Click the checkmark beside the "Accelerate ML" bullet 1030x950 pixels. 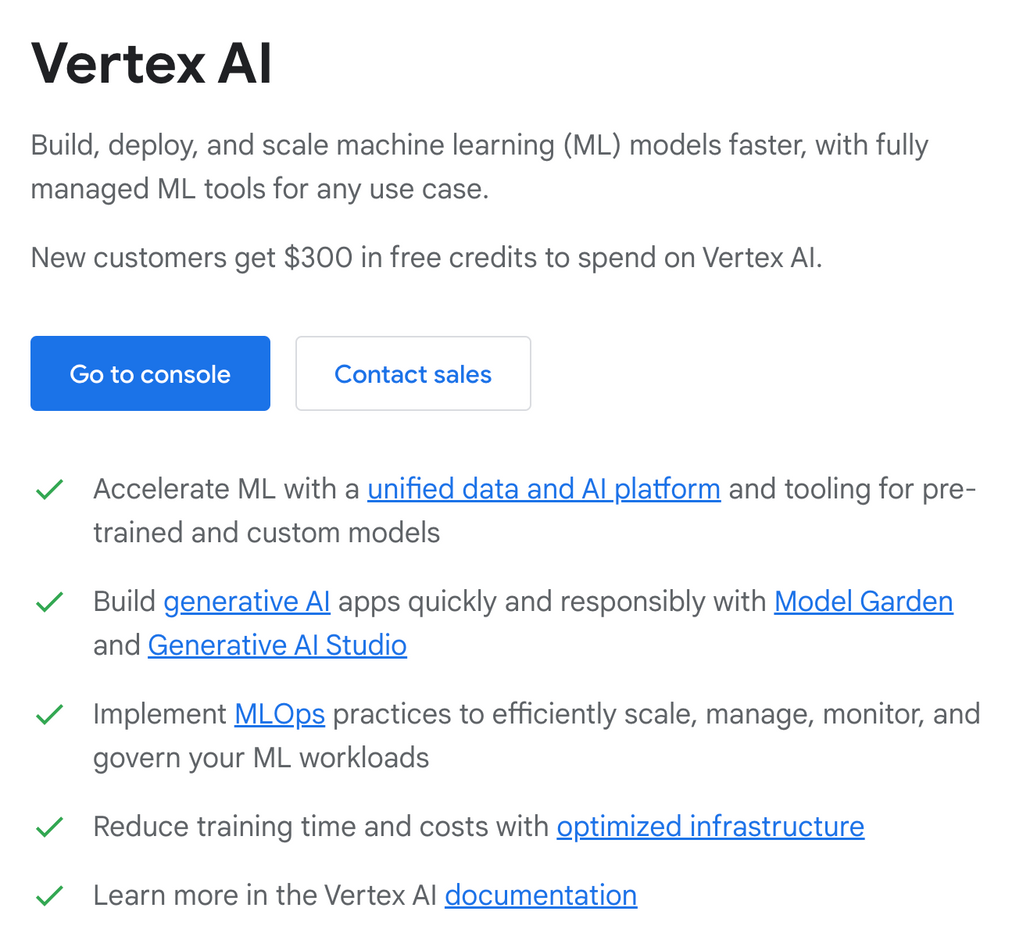pyautogui.click(x=48, y=489)
